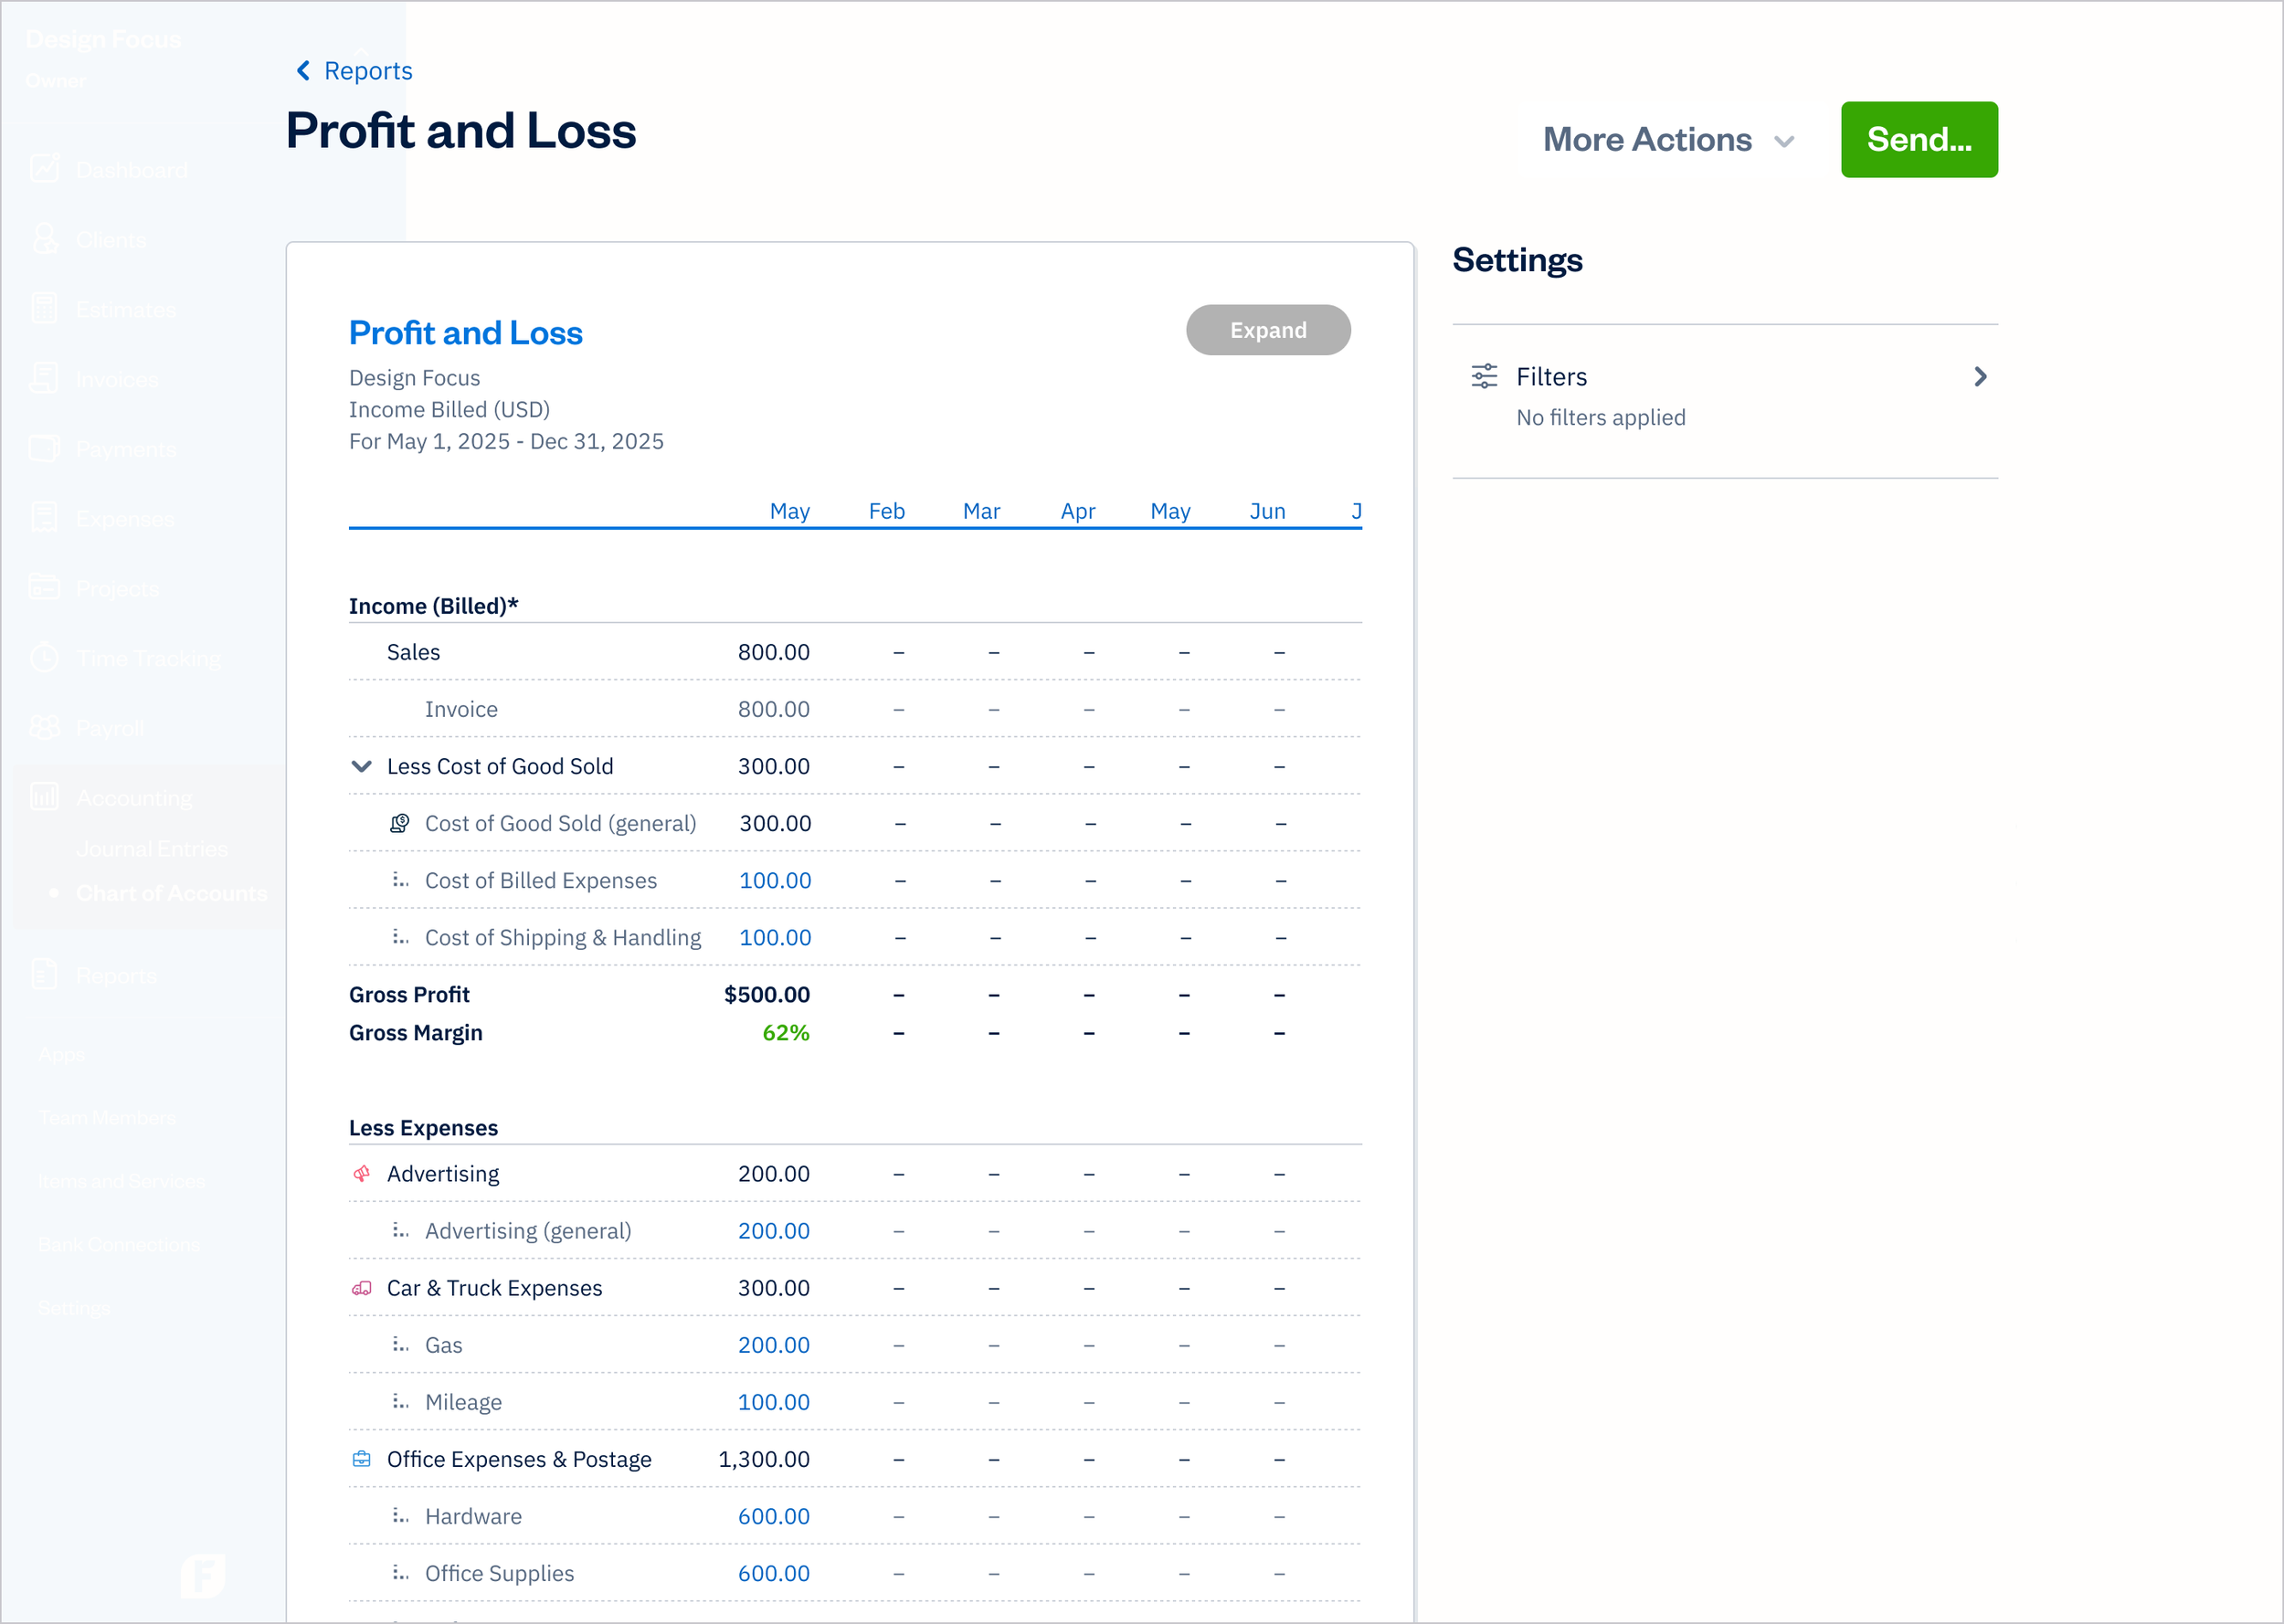This screenshot has height=1624, width=2284.
Task: Open the Dashboard from the sidebar icon
Action: tap(46, 168)
